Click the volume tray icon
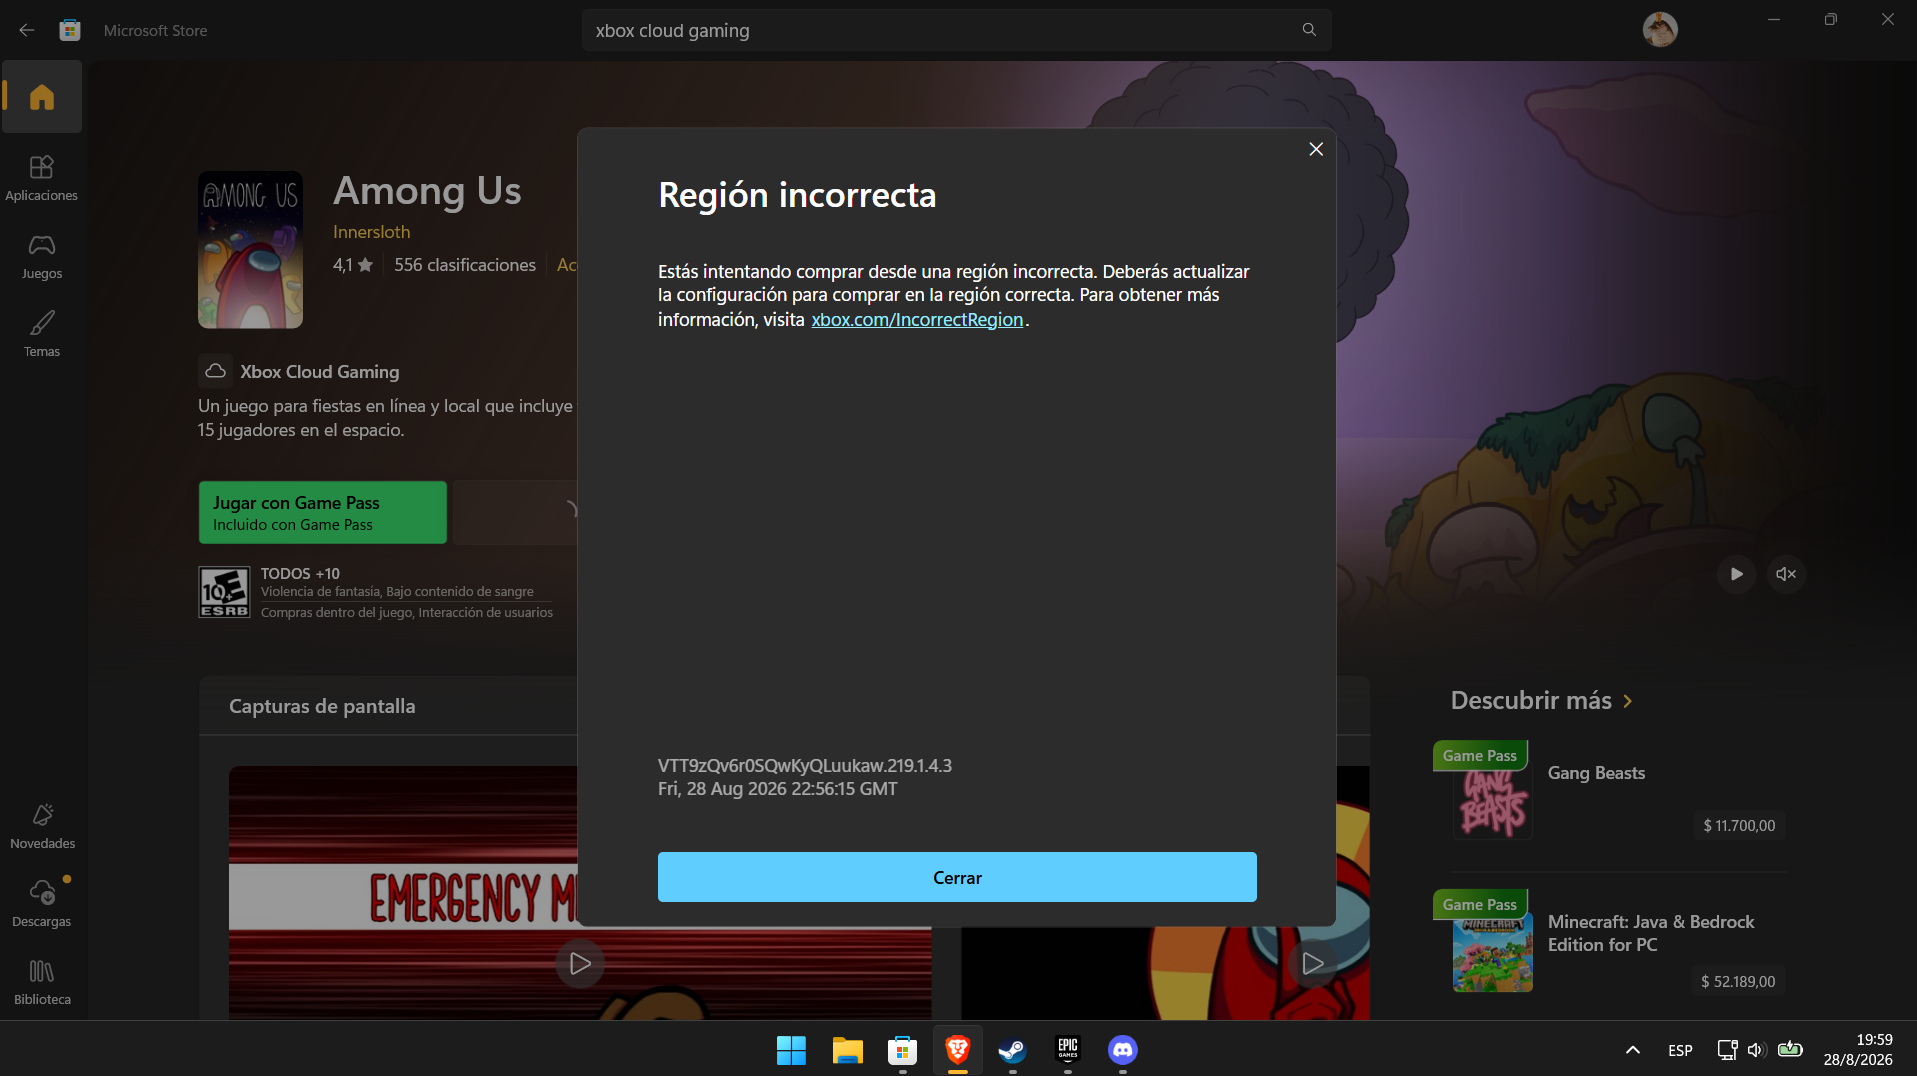Screen dimensions: 1917x1076 click(x=1756, y=1050)
